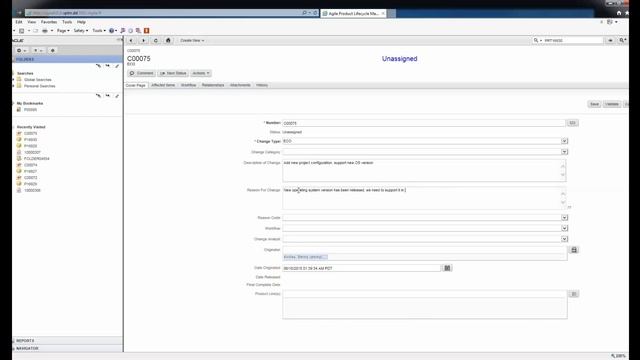The width and height of the screenshot is (640, 360).
Task: Click the orange icon in command bar
Action: [x=147, y=31]
